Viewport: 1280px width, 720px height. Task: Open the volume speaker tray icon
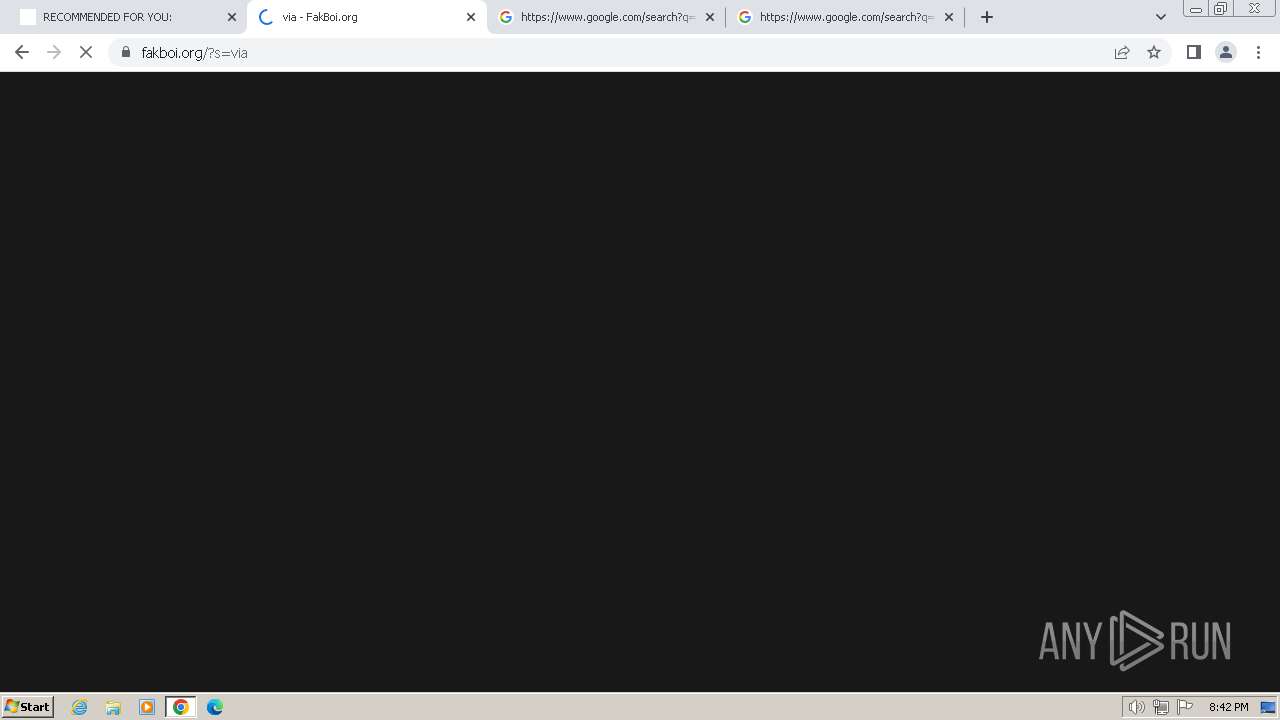coord(1136,707)
